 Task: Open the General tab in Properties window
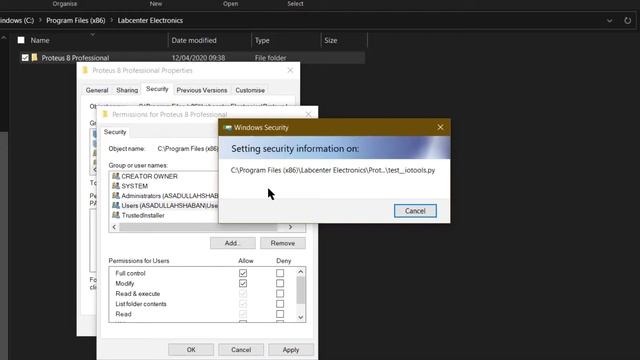(x=97, y=90)
